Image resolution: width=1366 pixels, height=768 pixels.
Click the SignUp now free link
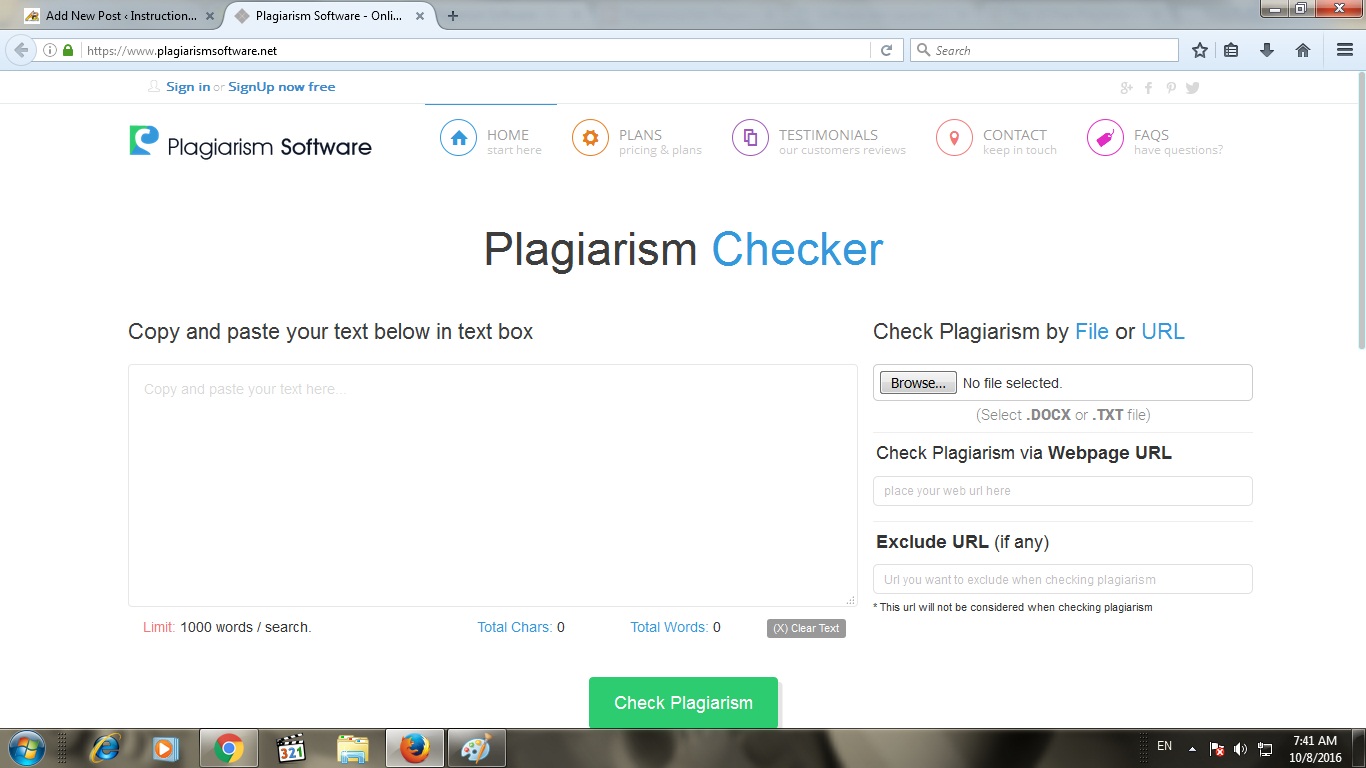click(x=282, y=87)
